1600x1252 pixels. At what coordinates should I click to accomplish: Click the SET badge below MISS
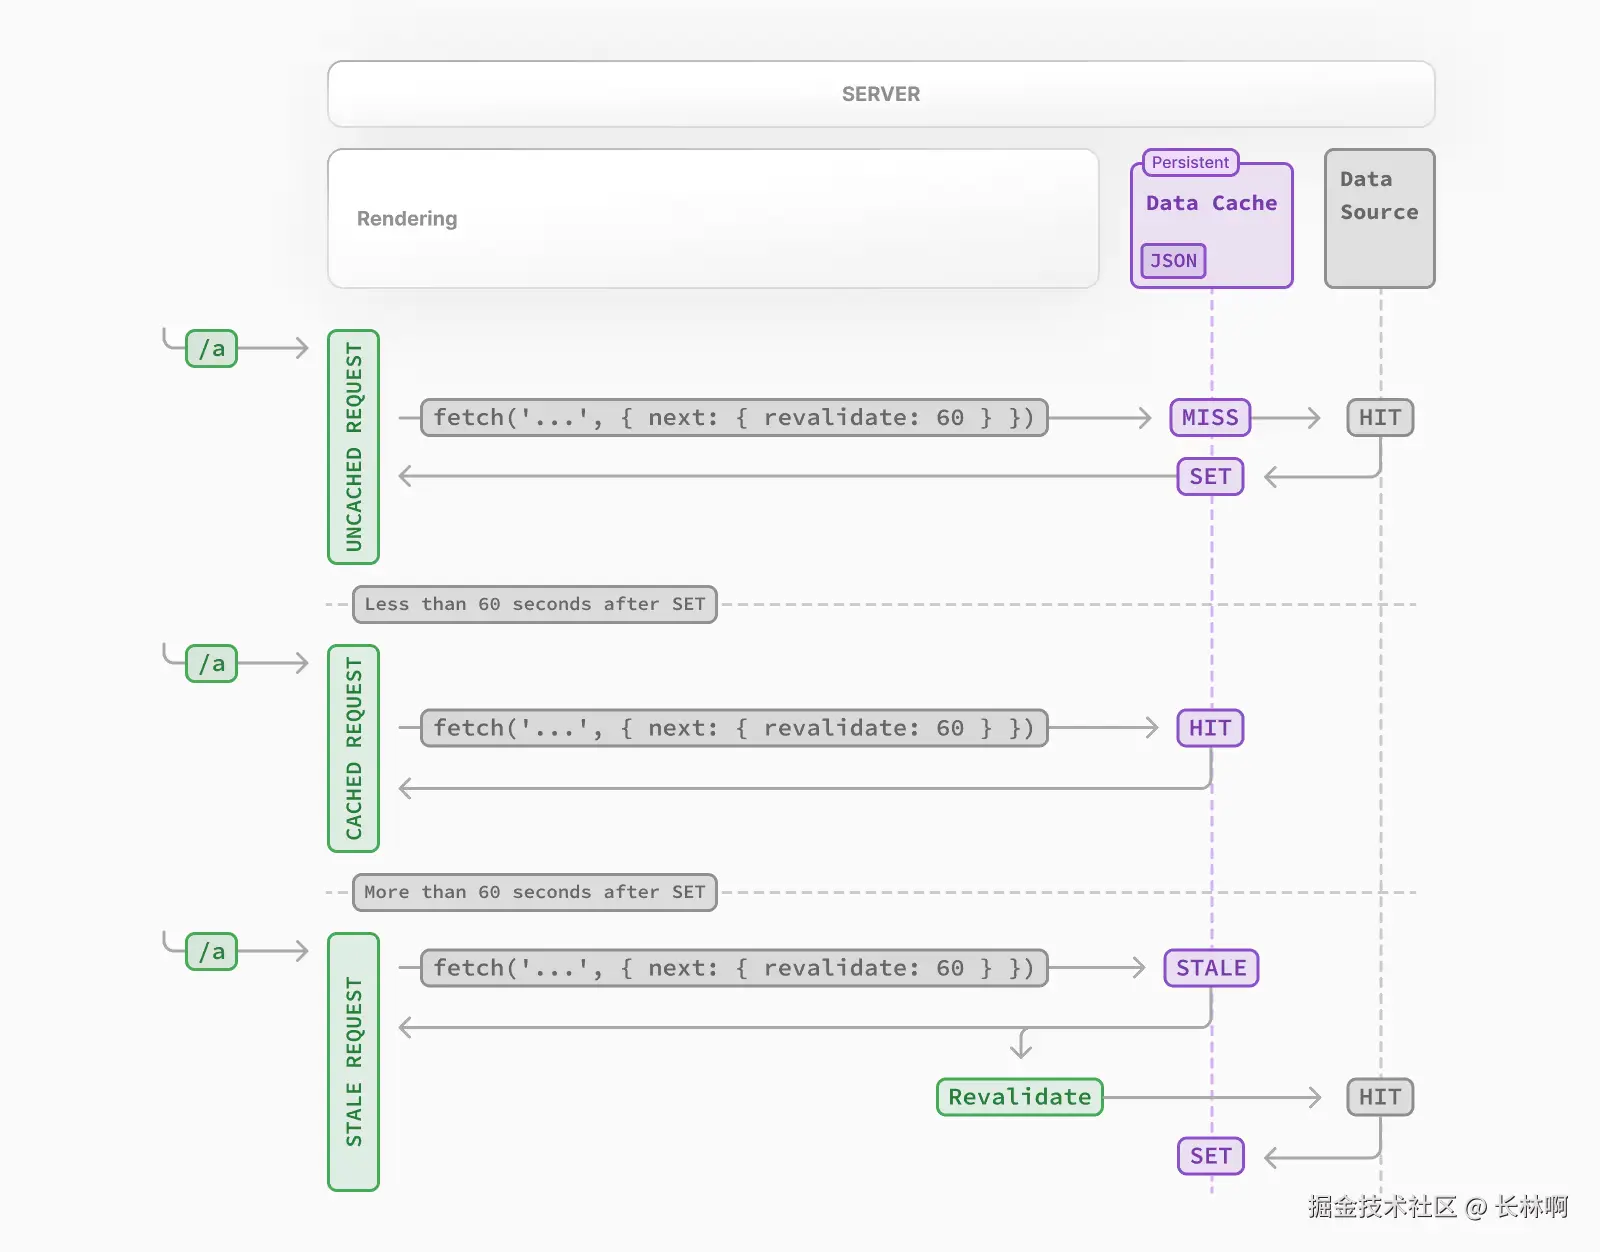(x=1210, y=477)
